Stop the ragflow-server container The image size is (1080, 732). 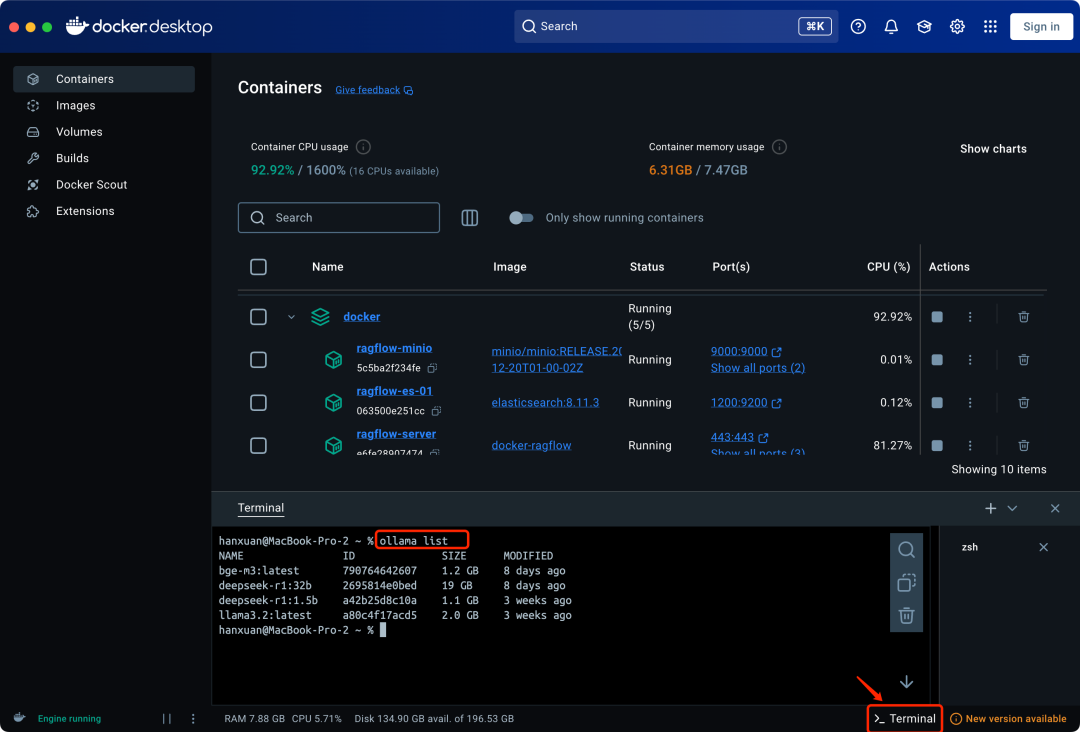(x=937, y=446)
